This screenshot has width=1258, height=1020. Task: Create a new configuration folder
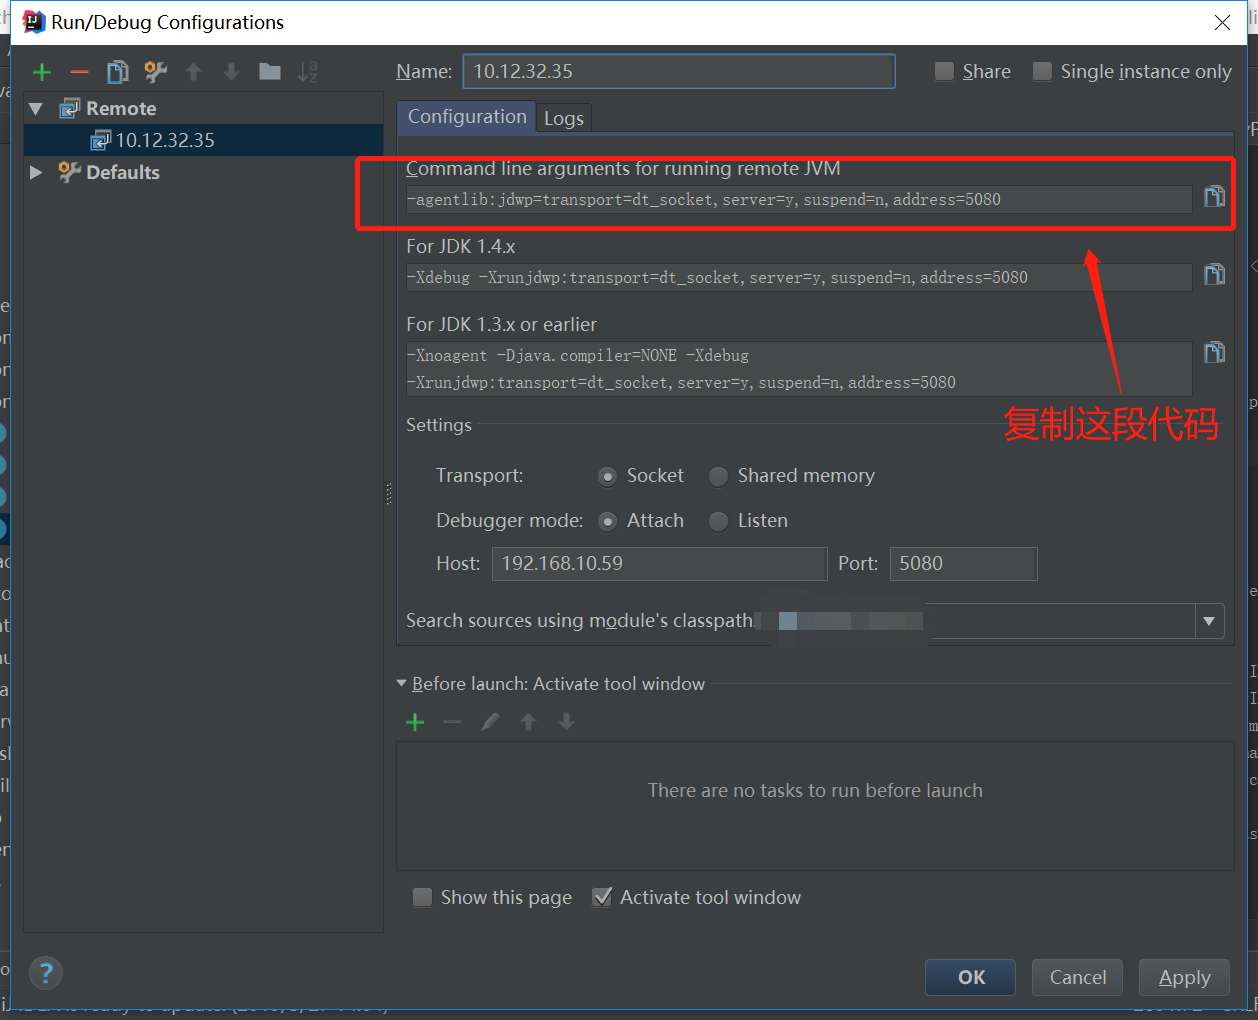[269, 71]
